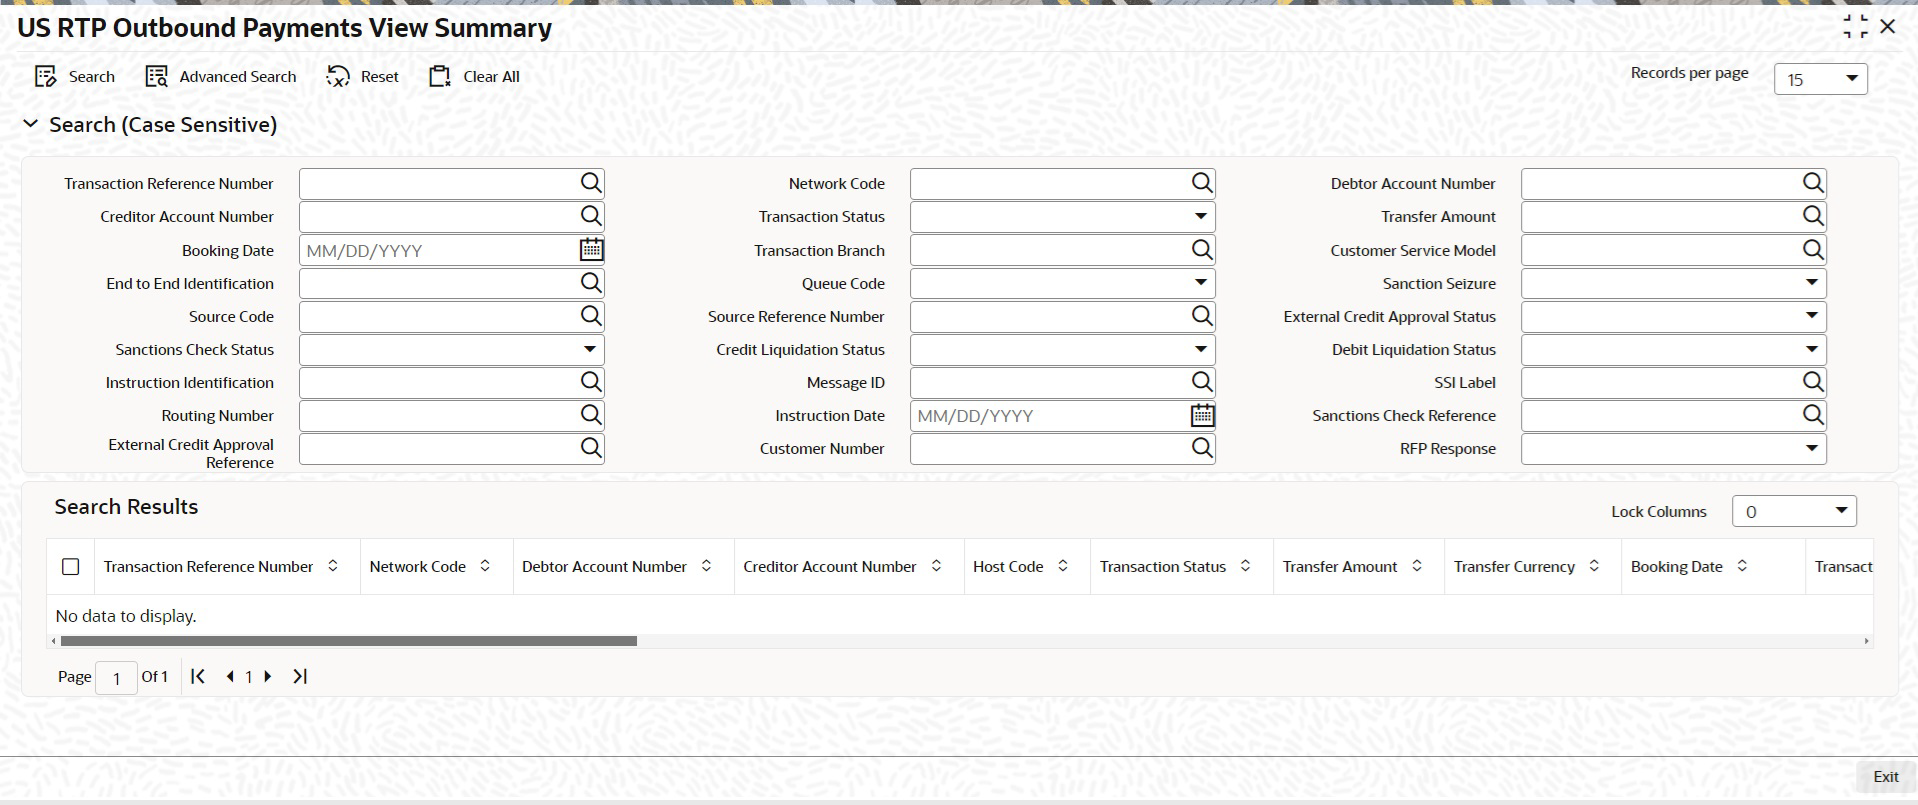Image resolution: width=1918 pixels, height=805 pixels.
Task: Sort by Network Code column
Action: point(485,566)
